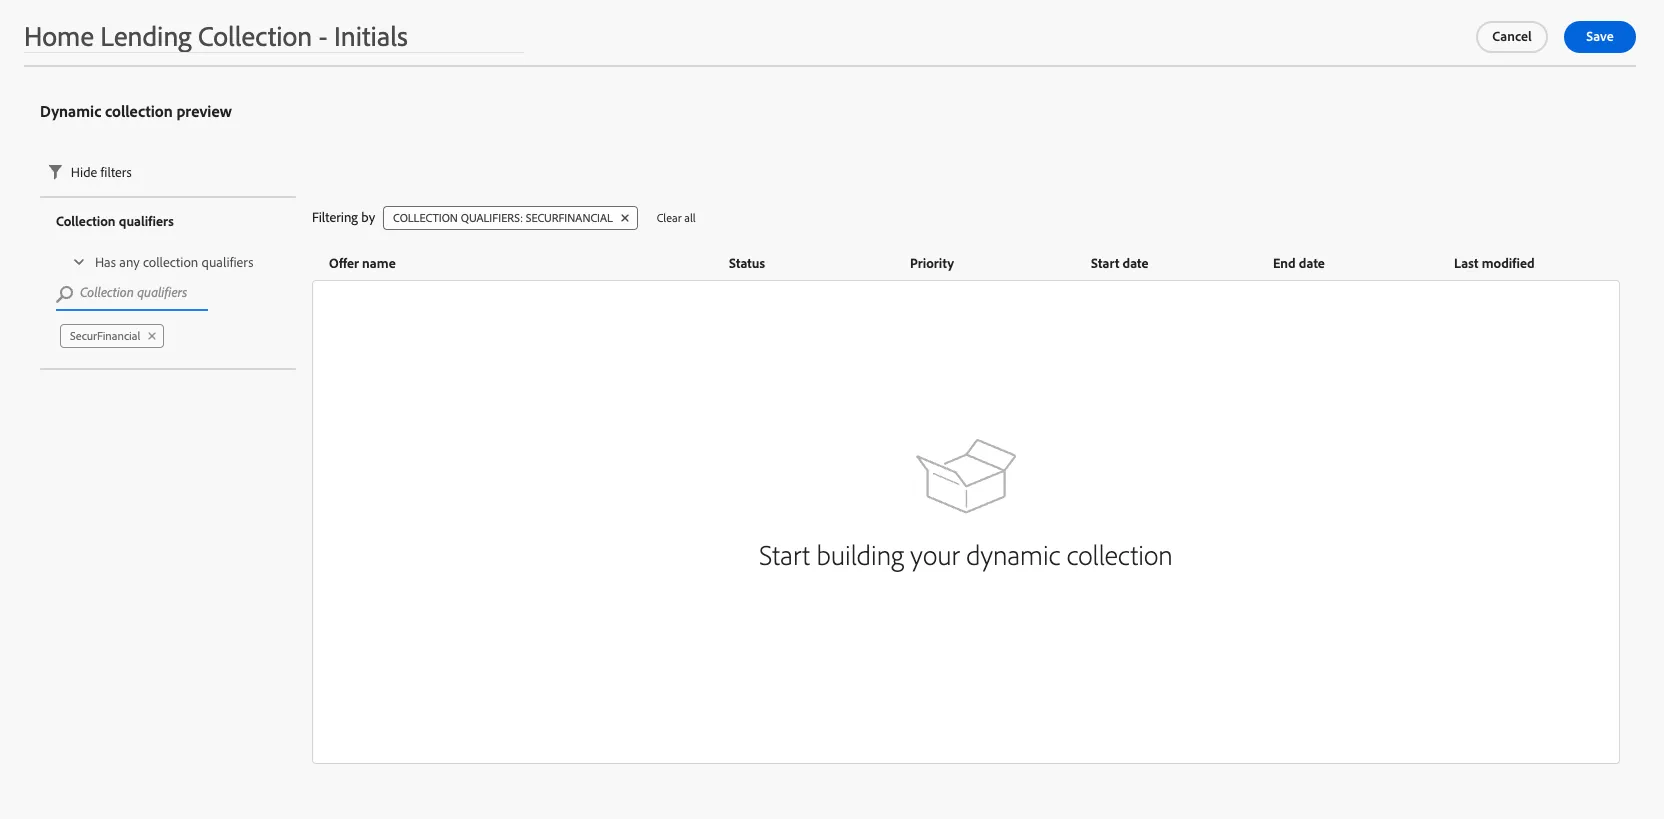The width and height of the screenshot is (1664, 819).
Task: Click the filter funnel icon
Action: tap(55, 172)
